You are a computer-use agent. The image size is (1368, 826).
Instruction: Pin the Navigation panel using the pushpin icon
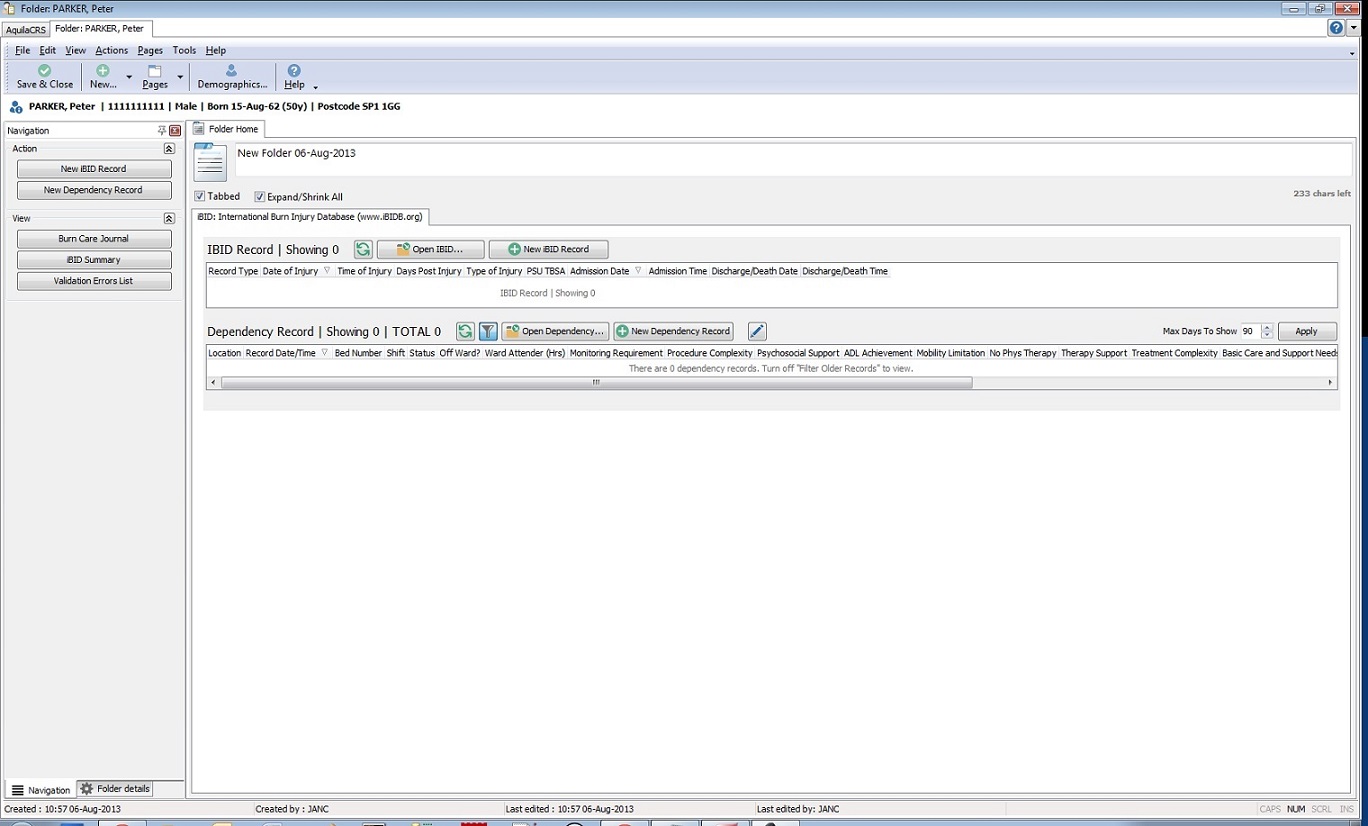(162, 131)
